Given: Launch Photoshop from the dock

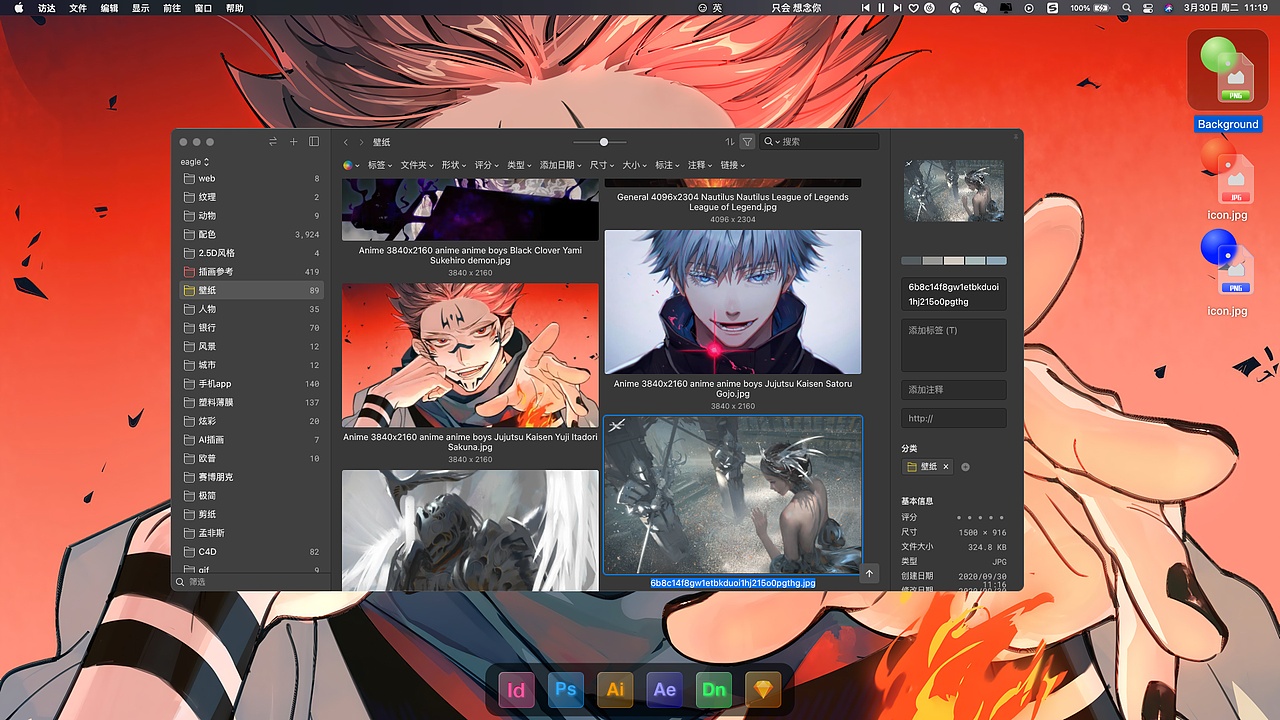Looking at the screenshot, I should [566, 690].
